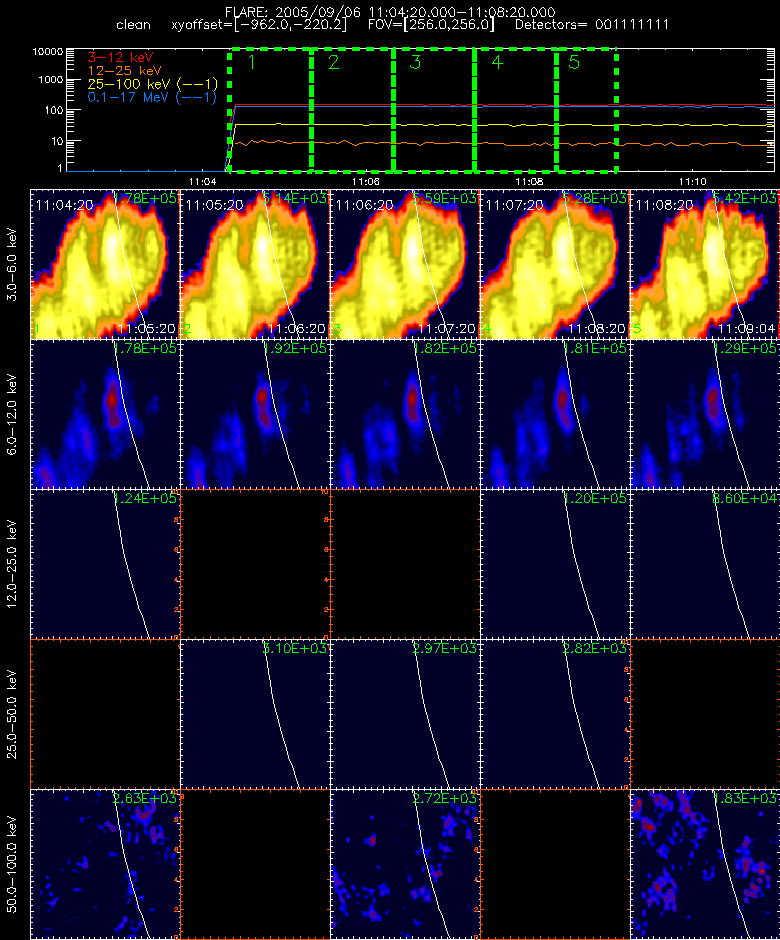Open the 3.0-6.0 keV image ending 11:08:20
780x940 pixels.
pos(555,264)
